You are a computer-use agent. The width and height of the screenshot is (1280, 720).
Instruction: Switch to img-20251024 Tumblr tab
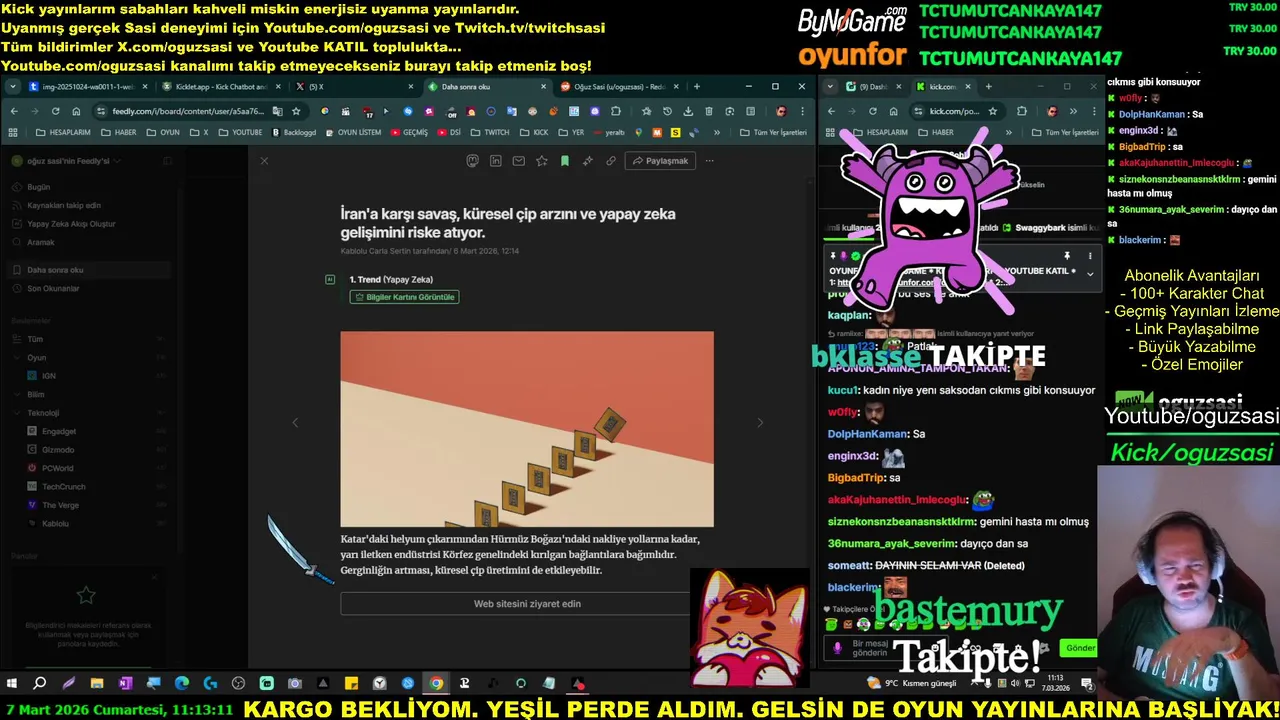click(x=88, y=87)
